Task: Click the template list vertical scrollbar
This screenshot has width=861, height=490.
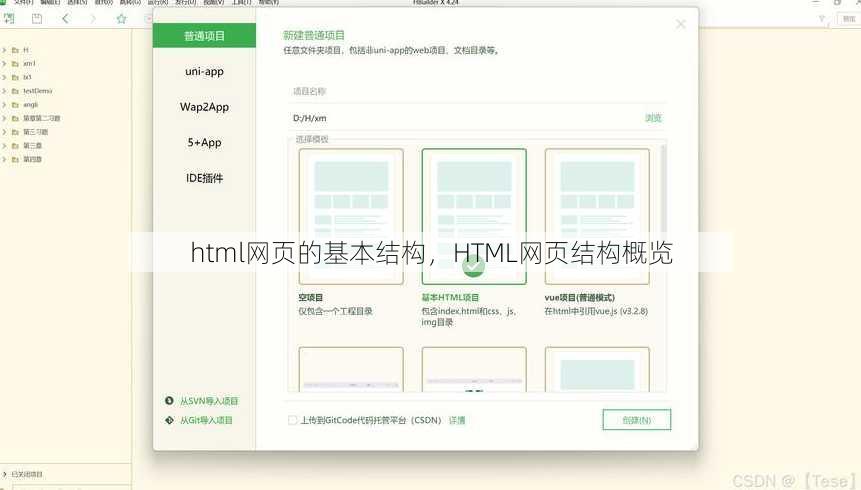Action: coord(663,187)
